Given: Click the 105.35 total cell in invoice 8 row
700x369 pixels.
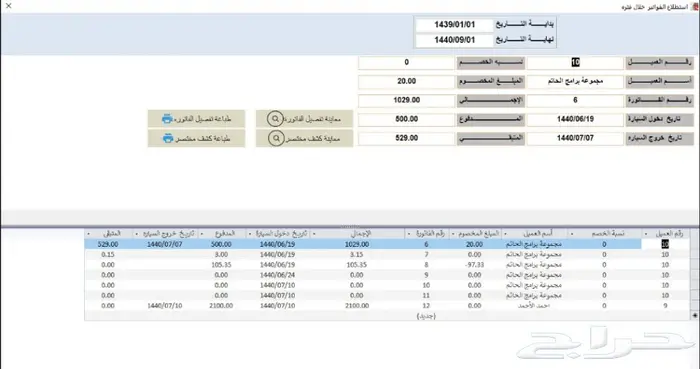Looking at the screenshot, I should [x=357, y=265].
